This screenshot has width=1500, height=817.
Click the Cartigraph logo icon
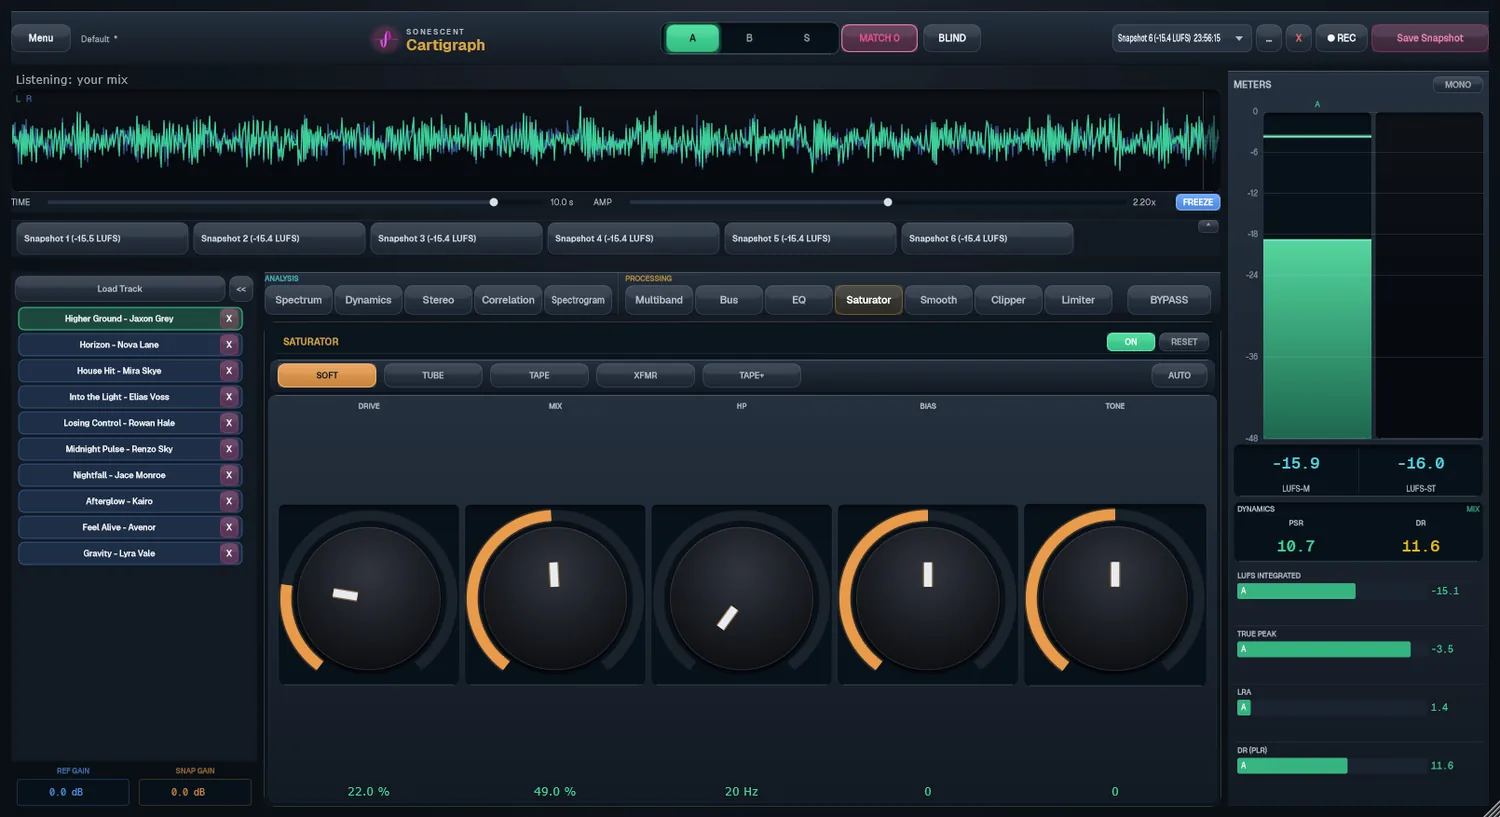(x=385, y=39)
